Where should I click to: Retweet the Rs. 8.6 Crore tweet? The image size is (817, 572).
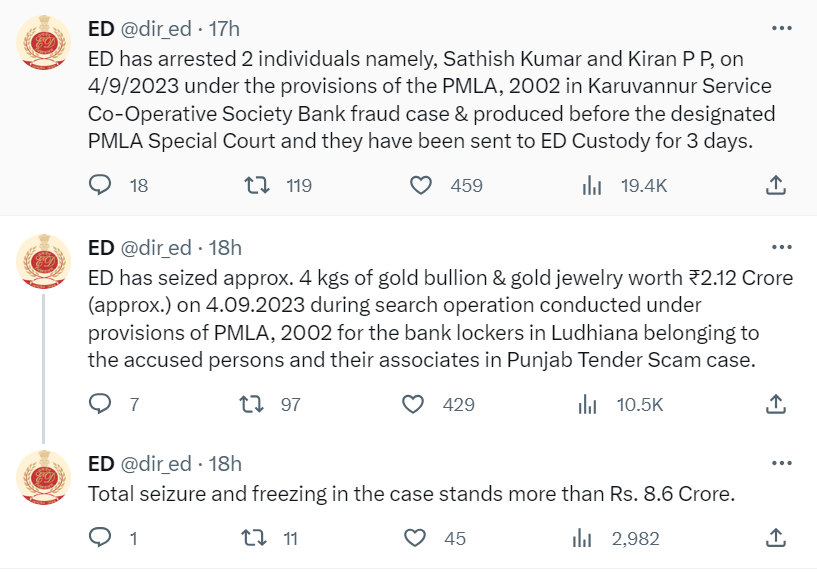254,538
